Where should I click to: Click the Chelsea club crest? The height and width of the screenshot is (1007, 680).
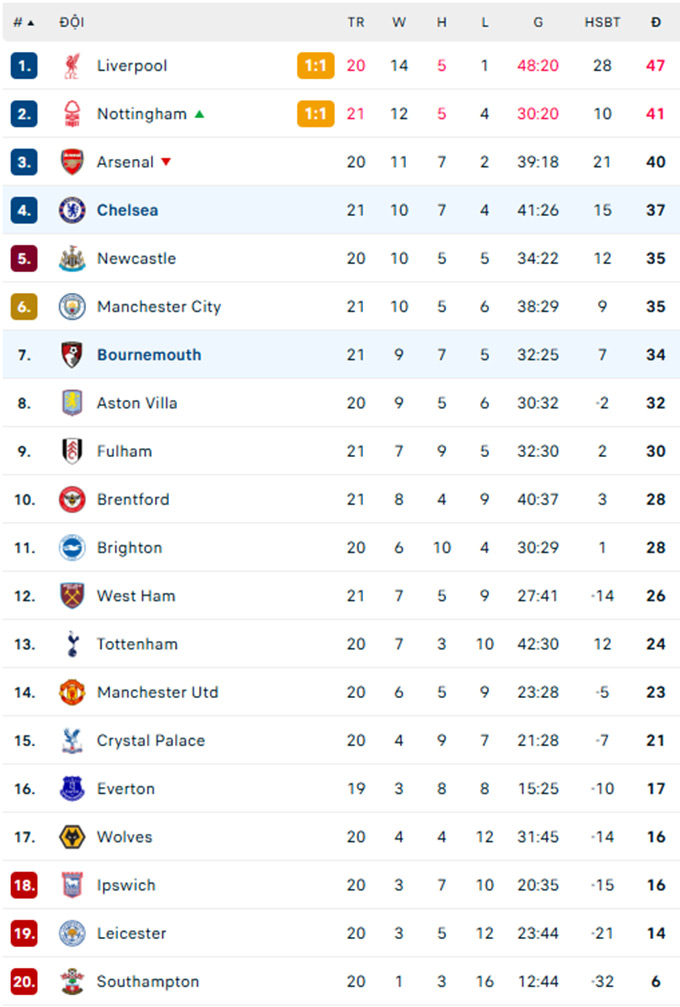coord(72,210)
